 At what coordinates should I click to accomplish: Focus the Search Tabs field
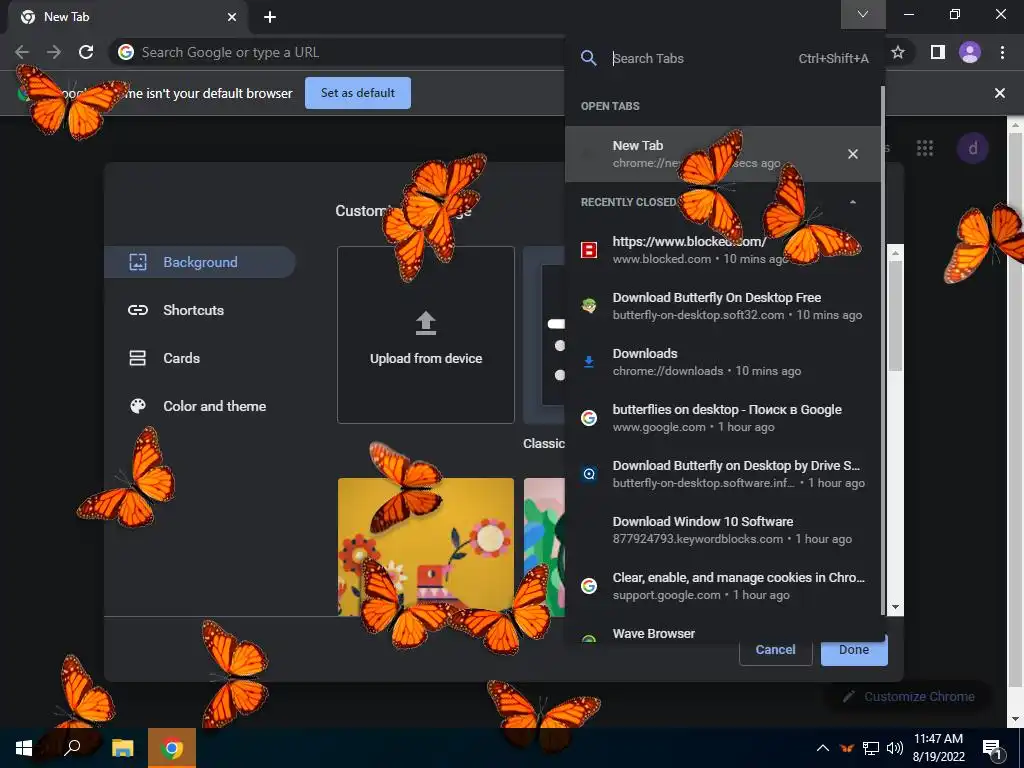702,58
